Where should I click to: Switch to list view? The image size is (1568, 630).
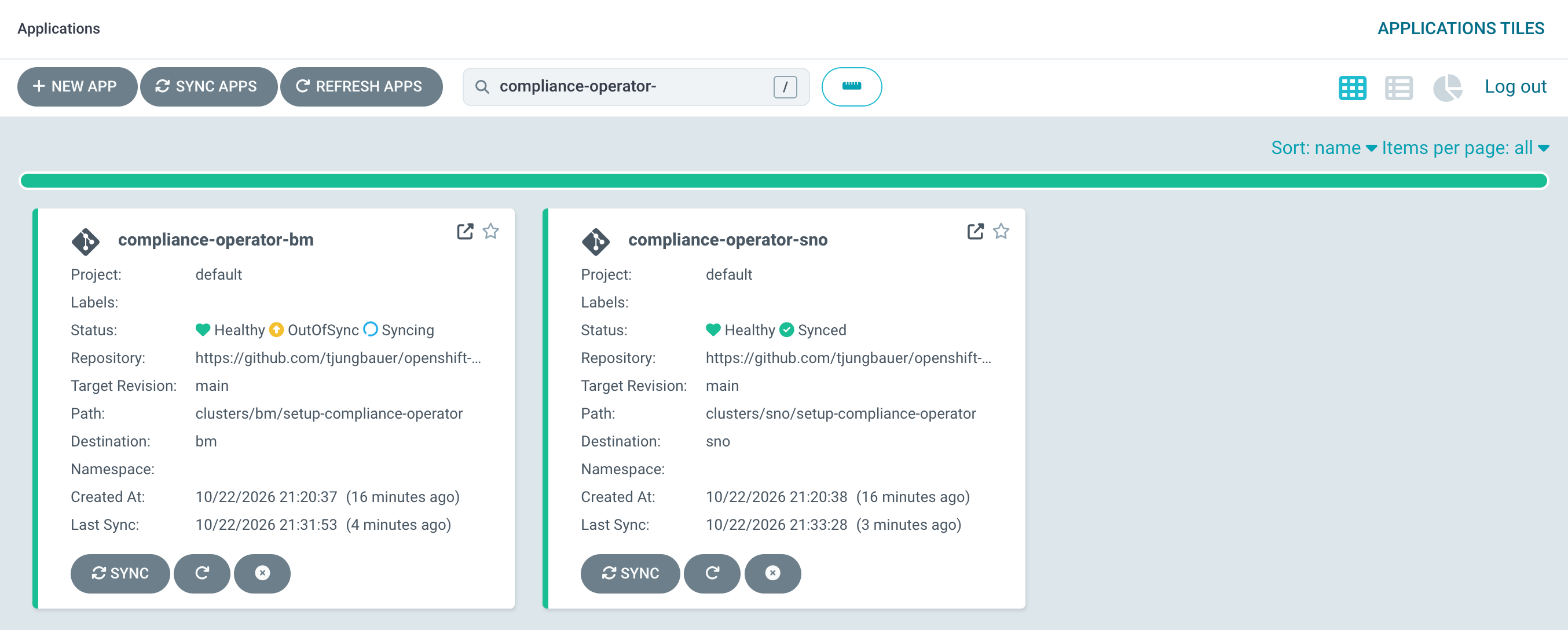[x=1399, y=88]
